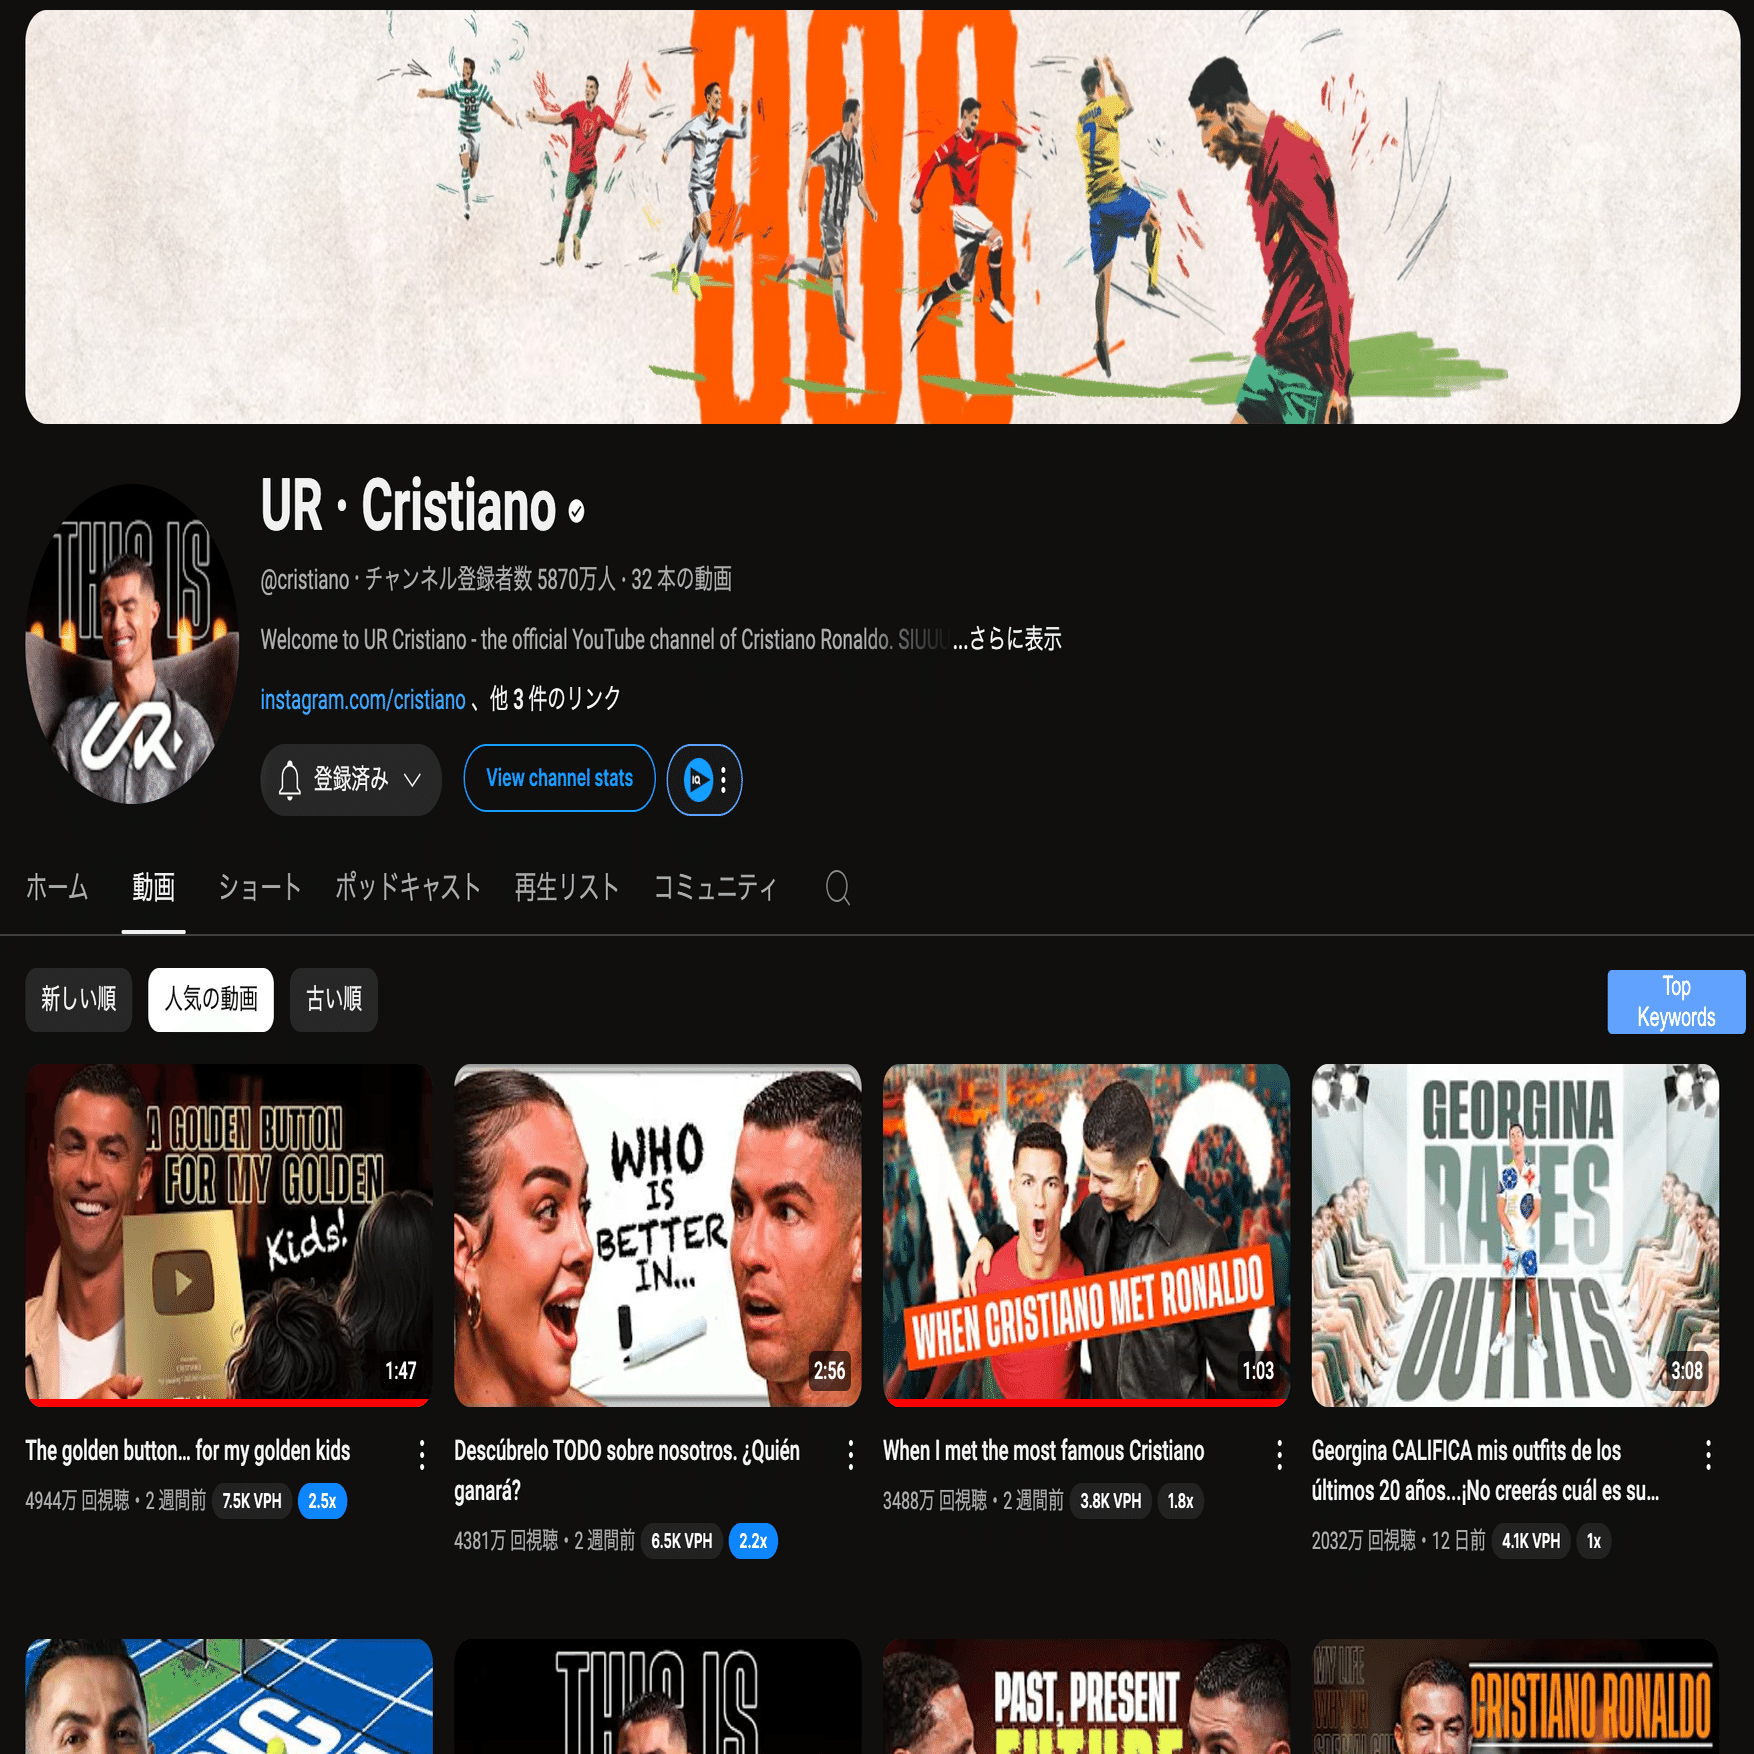Switch to the コミュニティ tab

click(715, 887)
